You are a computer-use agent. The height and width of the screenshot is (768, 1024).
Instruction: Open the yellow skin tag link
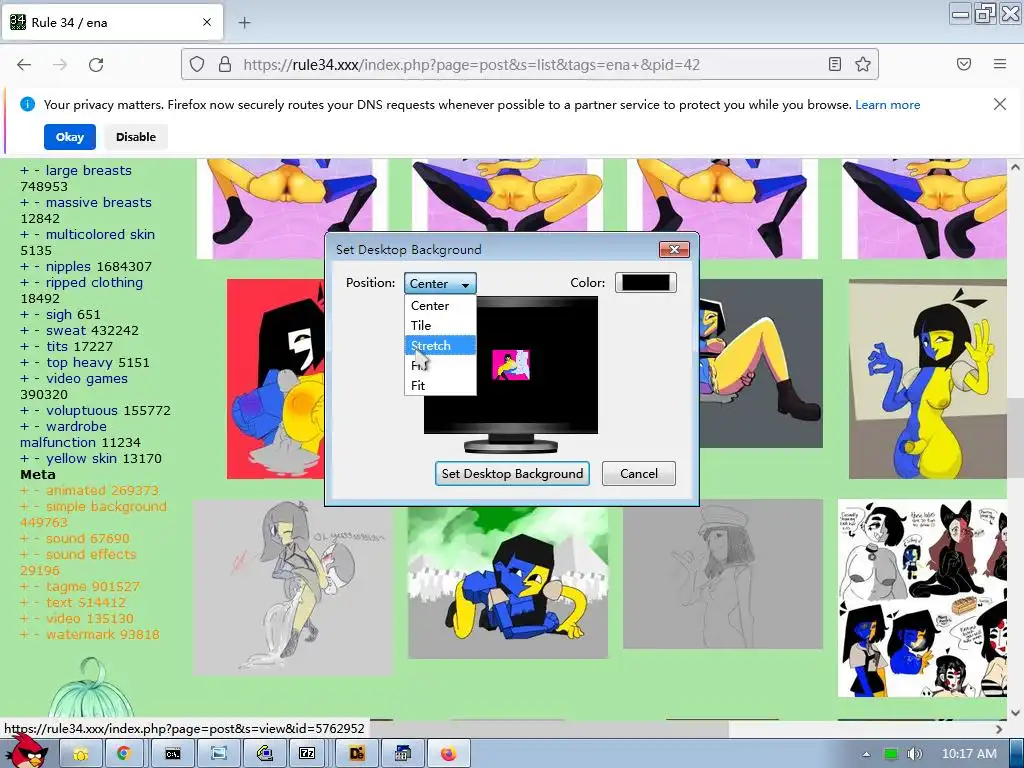(x=82, y=458)
